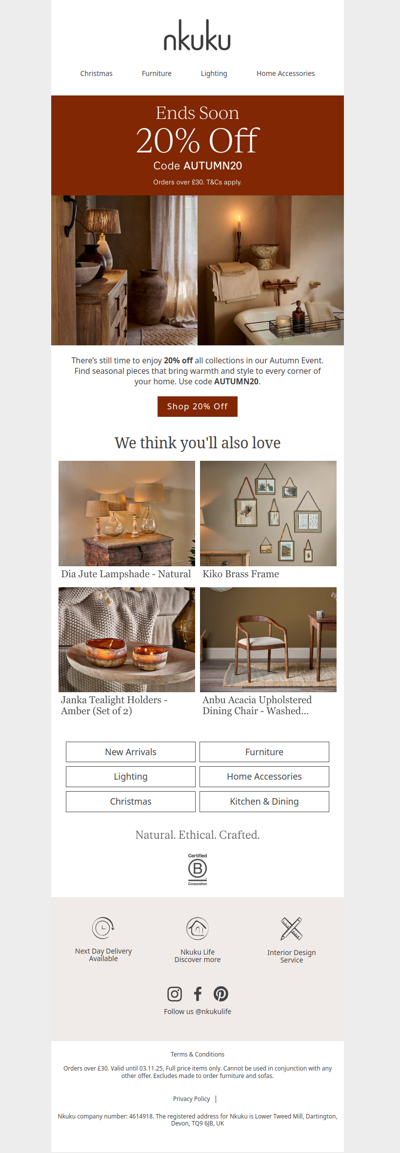This screenshot has height=1153, width=400.
Task: Open the Privacy Policy link
Action: coord(192,1099)
